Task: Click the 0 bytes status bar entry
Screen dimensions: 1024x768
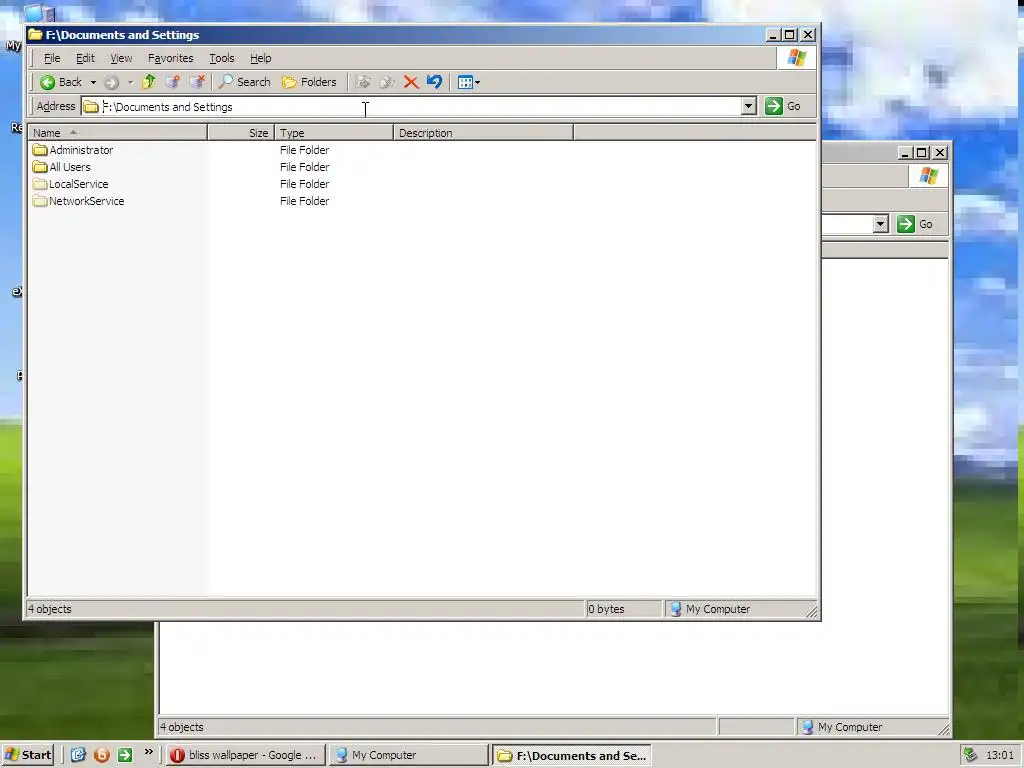Action: coord(606,609)
